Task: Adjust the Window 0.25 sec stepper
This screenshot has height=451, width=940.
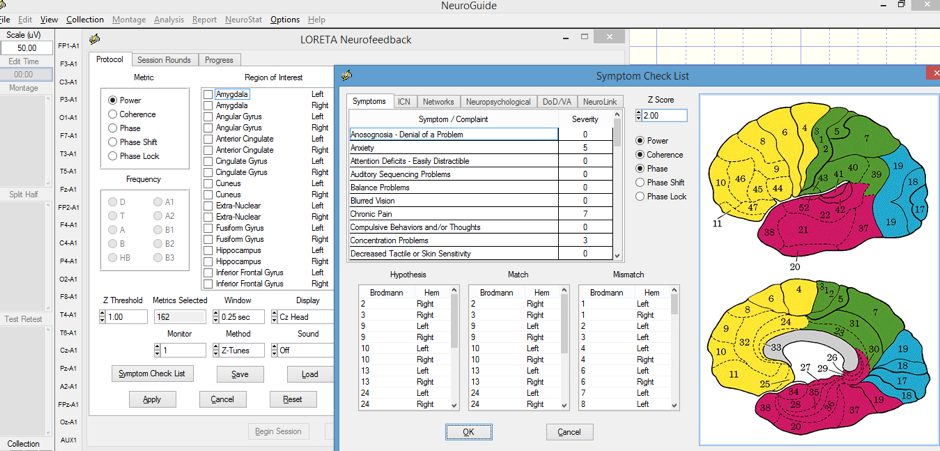Action: [x=216, y=317]
